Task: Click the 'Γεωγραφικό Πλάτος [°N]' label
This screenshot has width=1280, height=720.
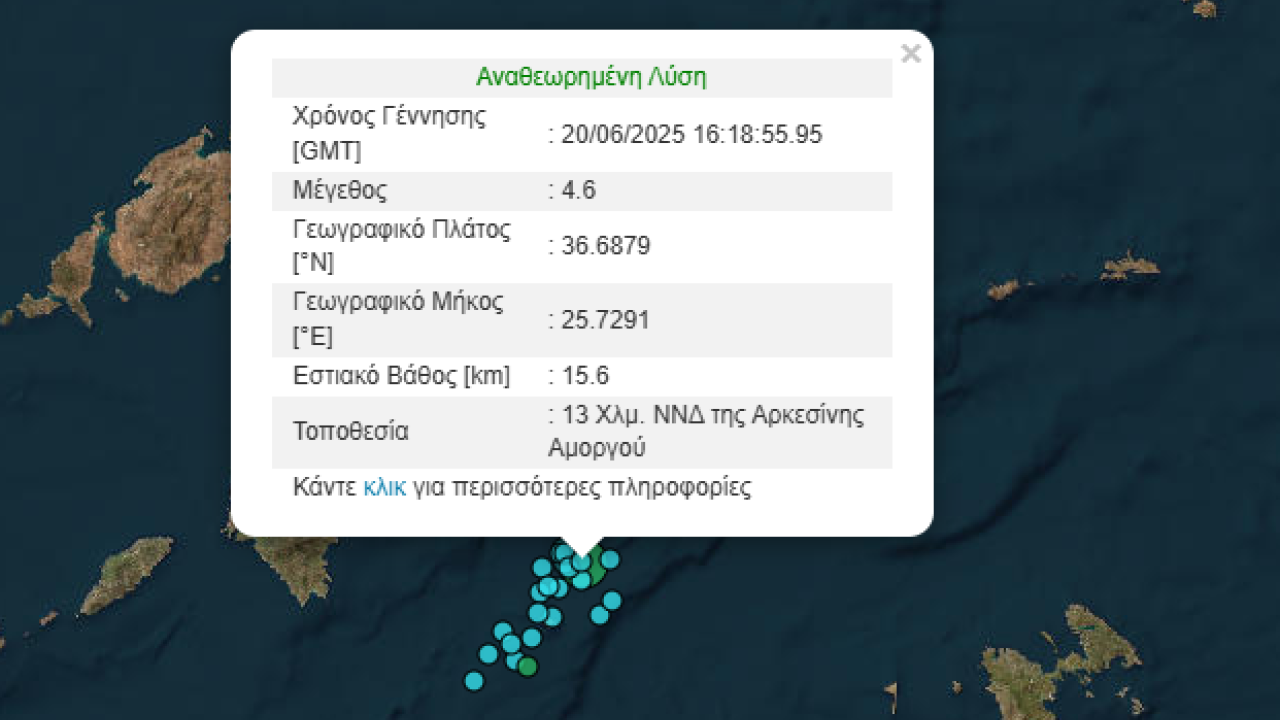Action: coord(402,246)
